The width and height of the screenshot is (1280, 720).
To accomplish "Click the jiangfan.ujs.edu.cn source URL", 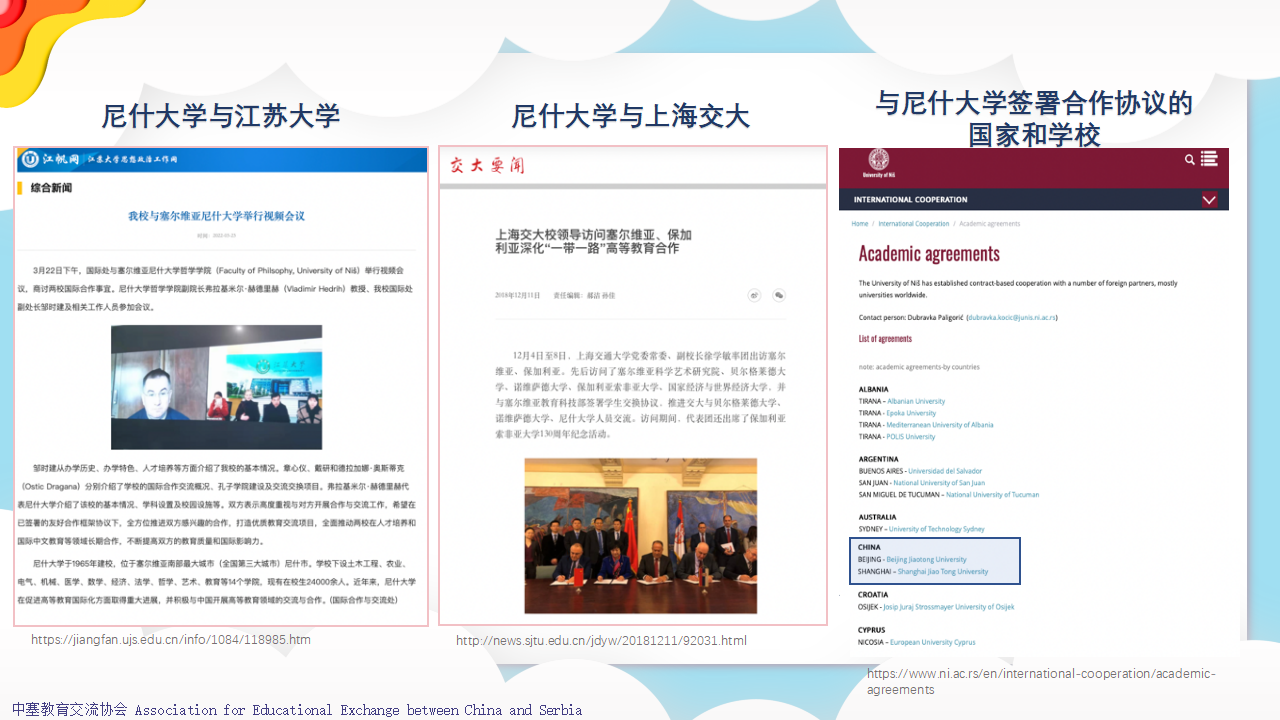I will coord(171,640).
